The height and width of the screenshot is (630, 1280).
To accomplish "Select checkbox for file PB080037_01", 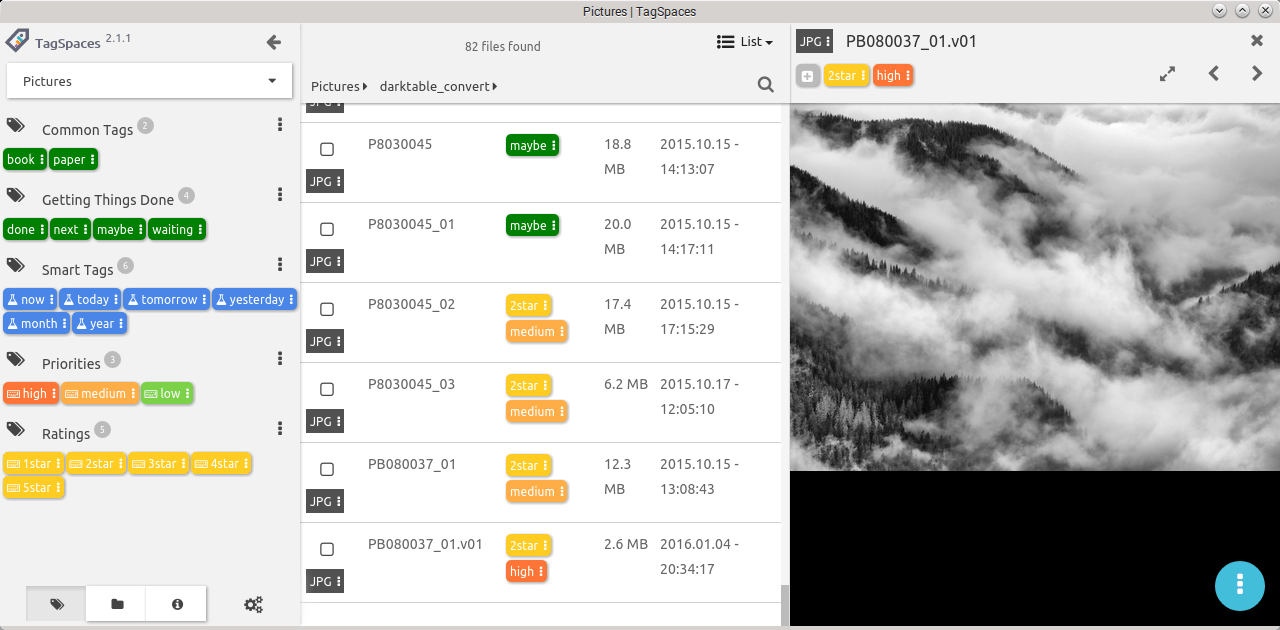I will pyautogui.click(x=327, y=469).
